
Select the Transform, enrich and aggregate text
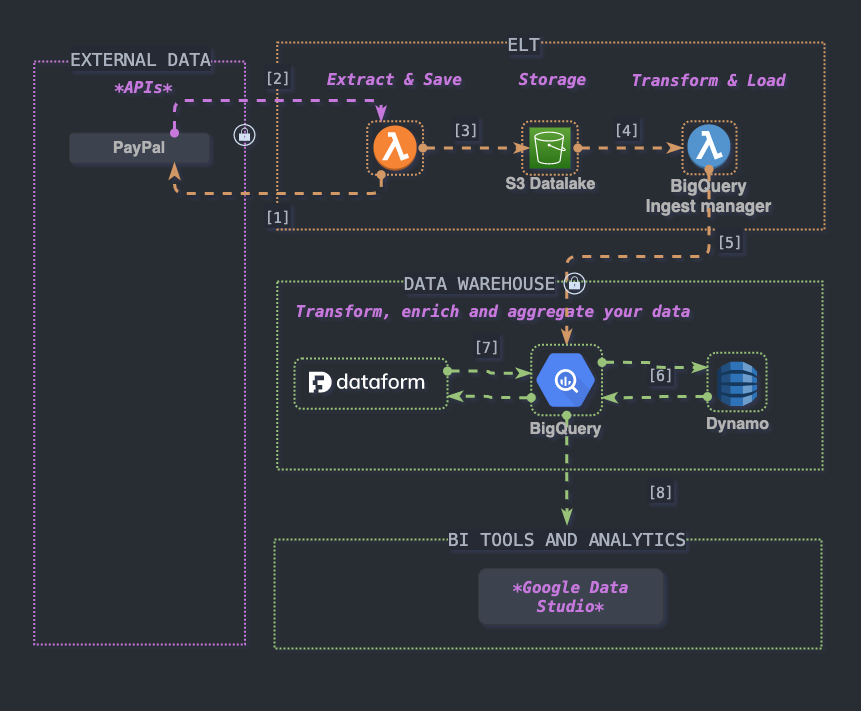coord(493,312)
